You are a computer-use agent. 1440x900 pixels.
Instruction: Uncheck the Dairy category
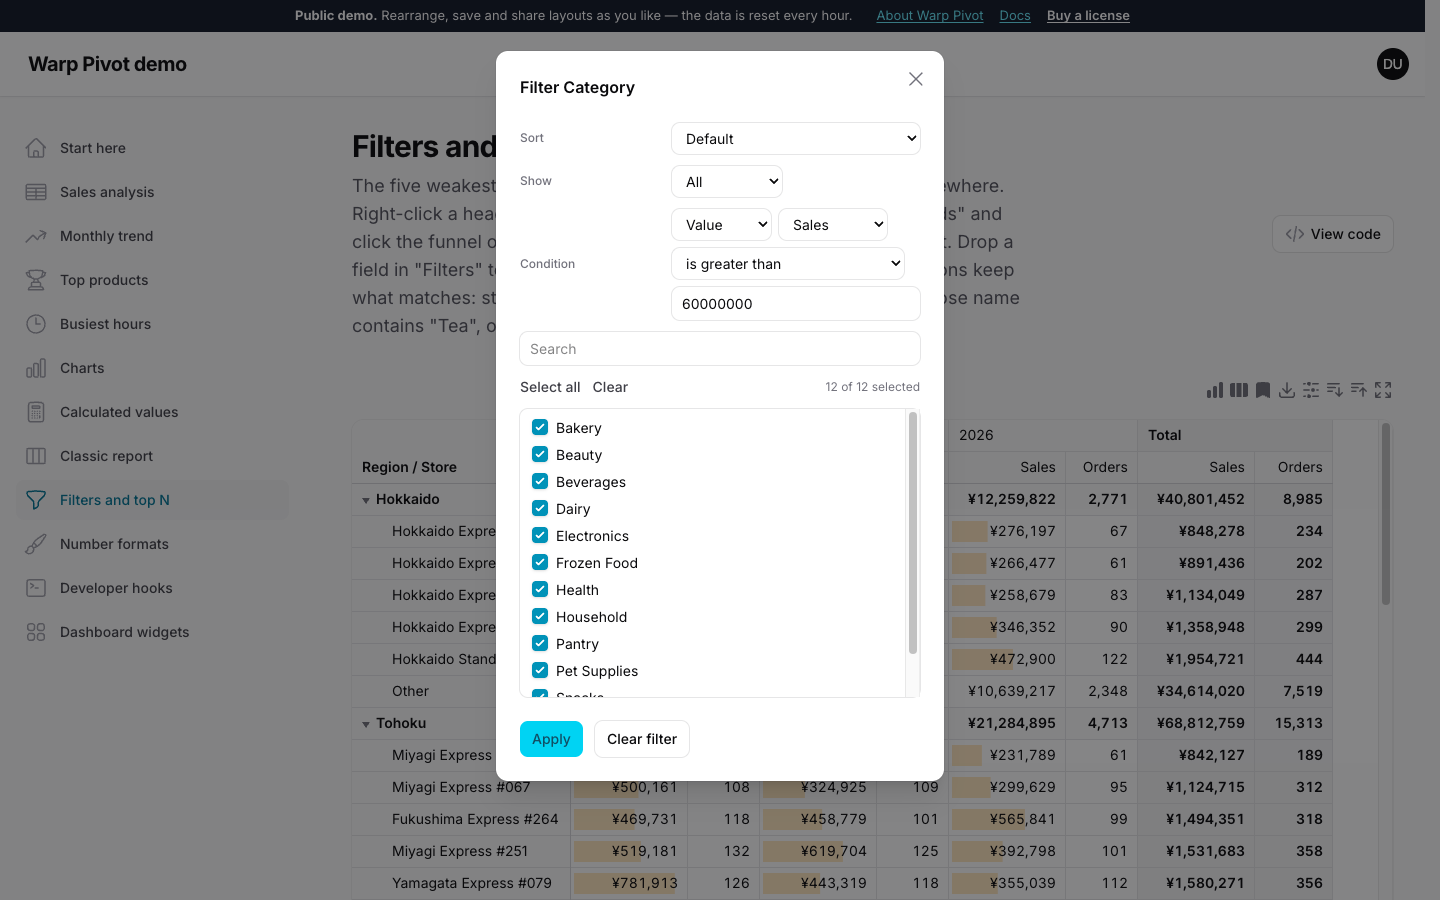540,508
